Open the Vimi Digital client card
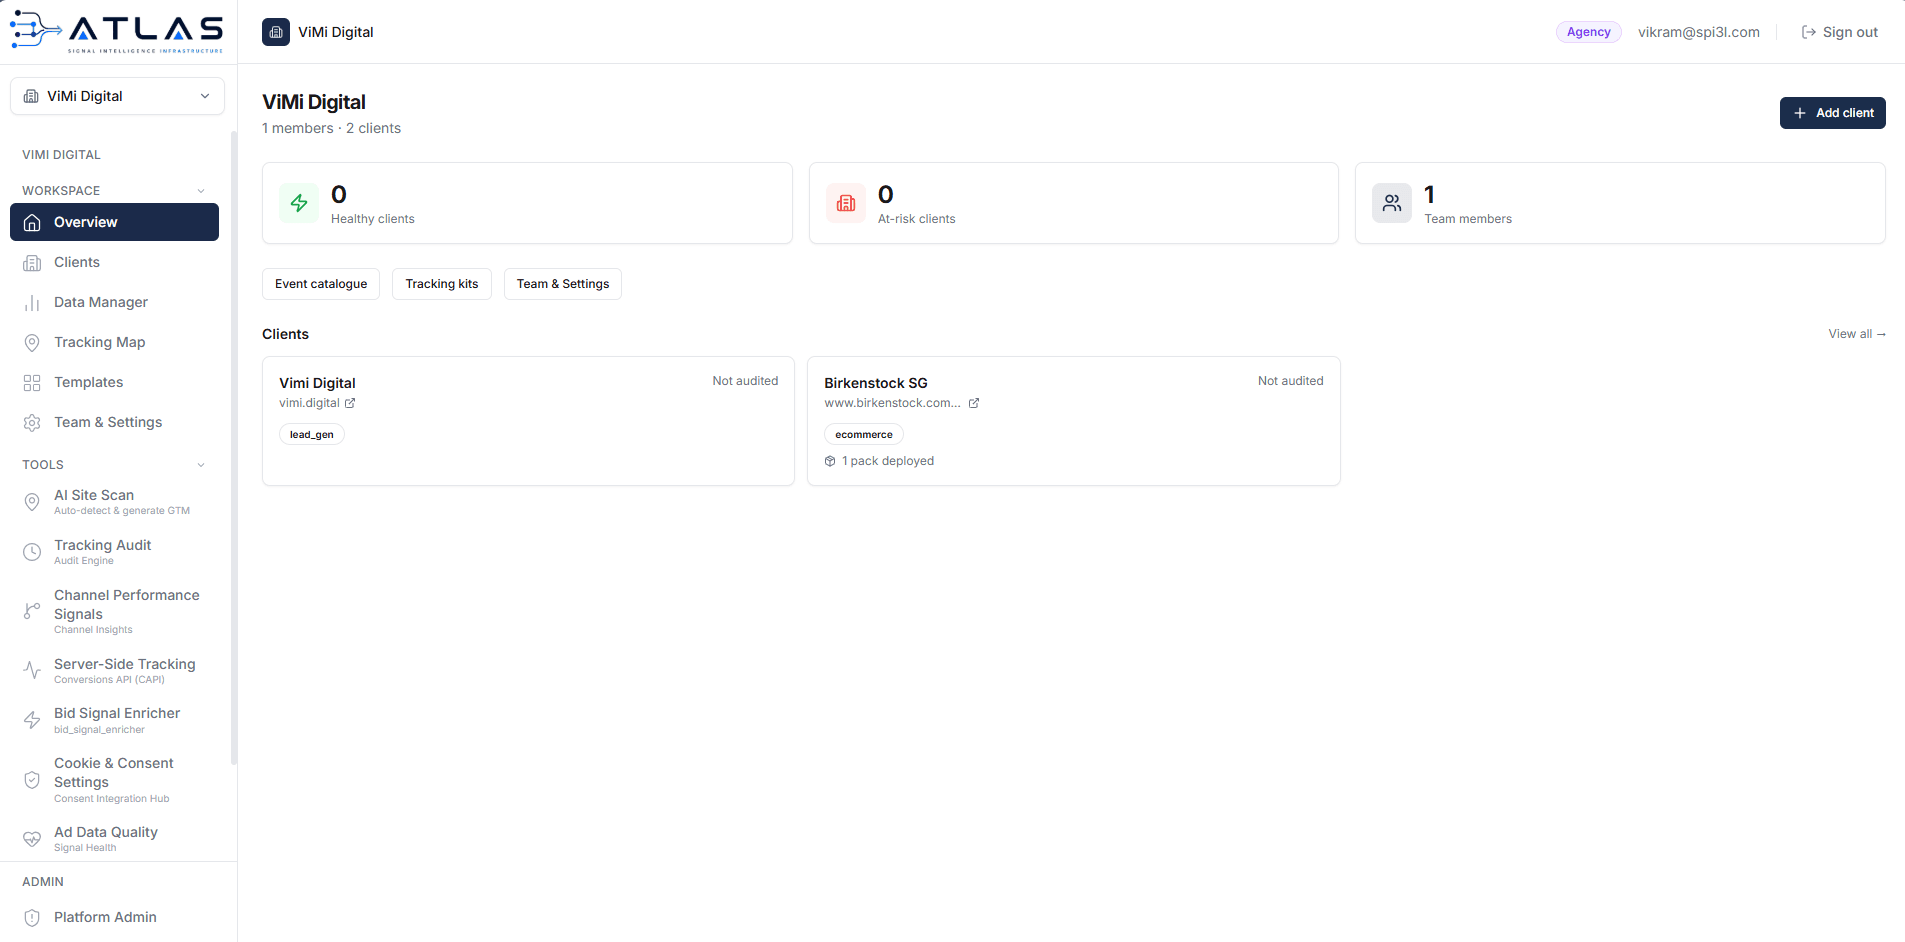Screen dimensions: 1905x942 (528, 421)
